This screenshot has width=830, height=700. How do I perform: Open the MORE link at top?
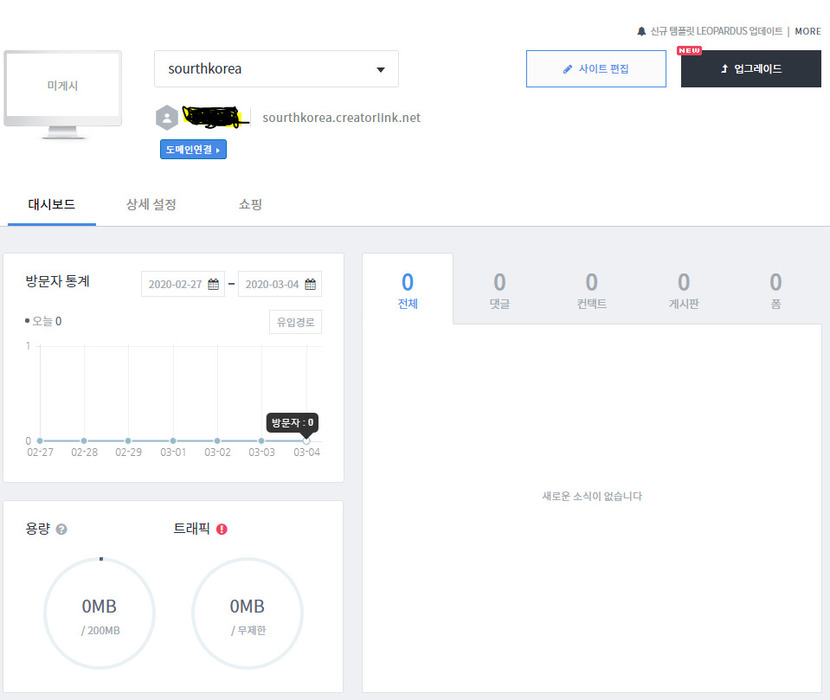click(x=807, y=32)
